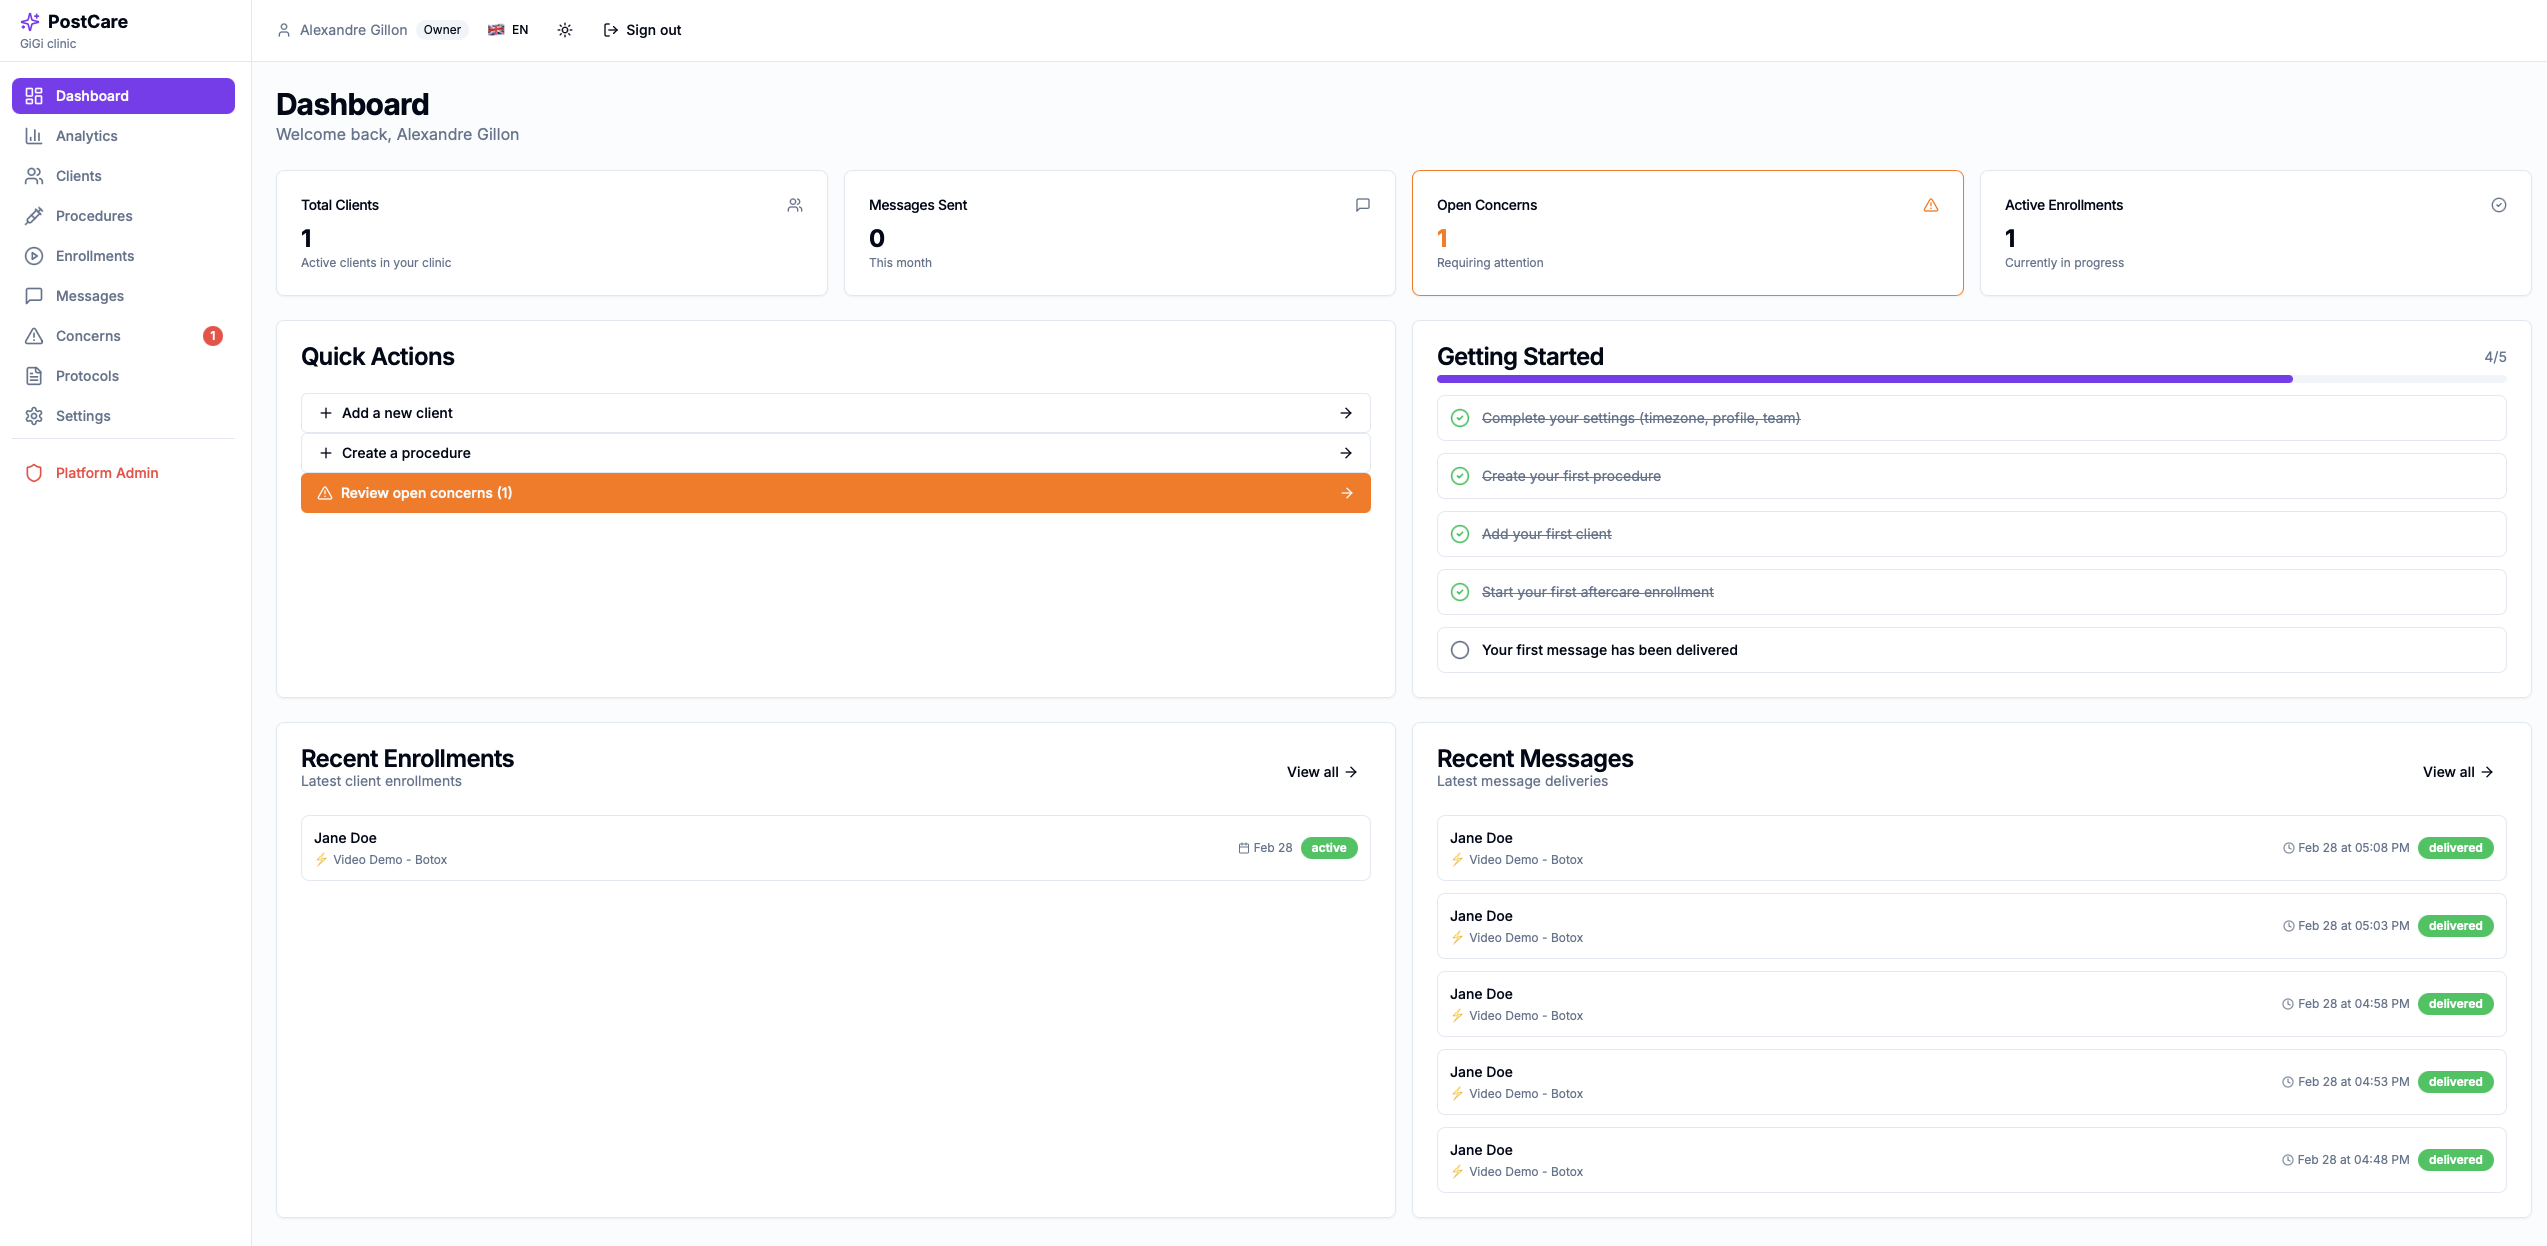The height and width of the screenshot is (1246, 2547).
Task: Open Messages via the speech bubble icon
Action: coord(33,295)
